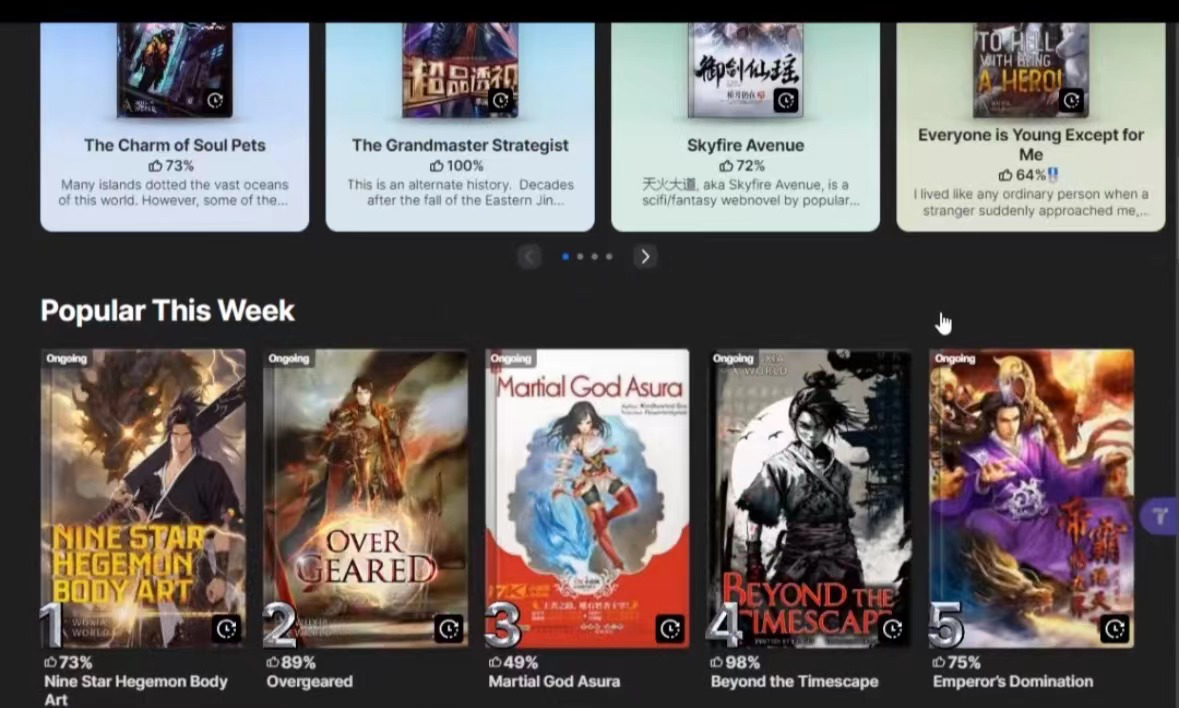Click the Ongoing badge on Emperor's Domination cover
The image size is (1179, 708).
click(x=955, y=359)
